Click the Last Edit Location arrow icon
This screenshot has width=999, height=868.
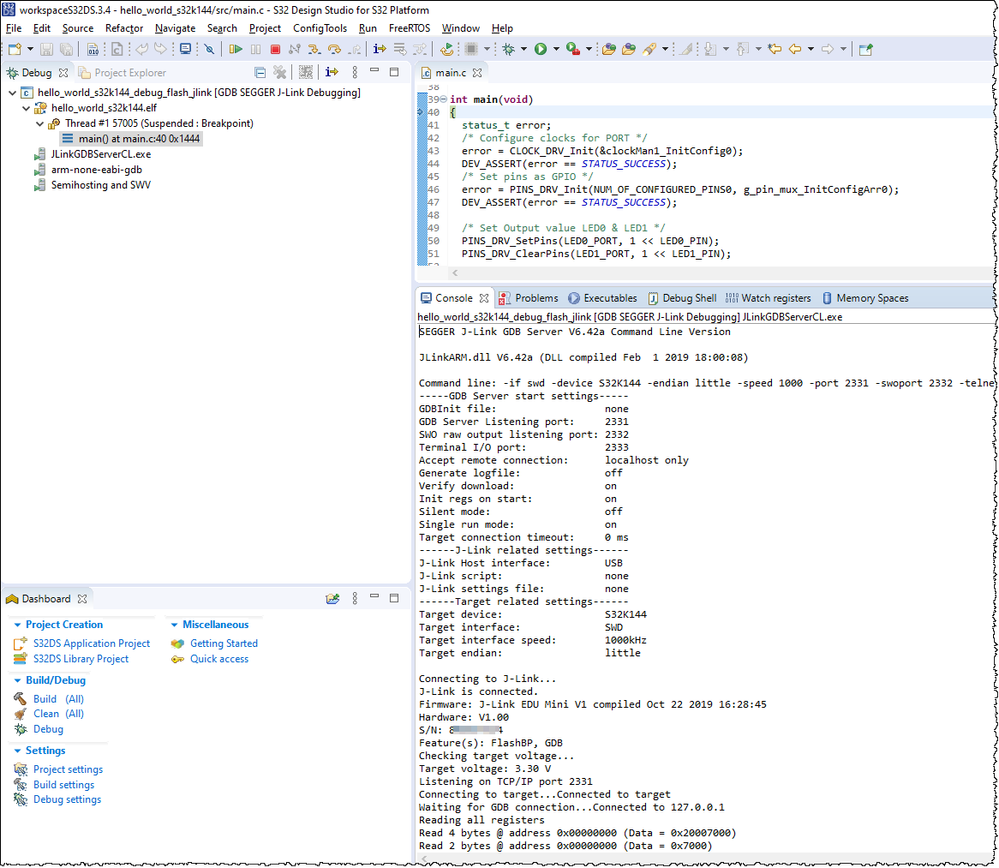pyautogui.click(x=775, y=49)
